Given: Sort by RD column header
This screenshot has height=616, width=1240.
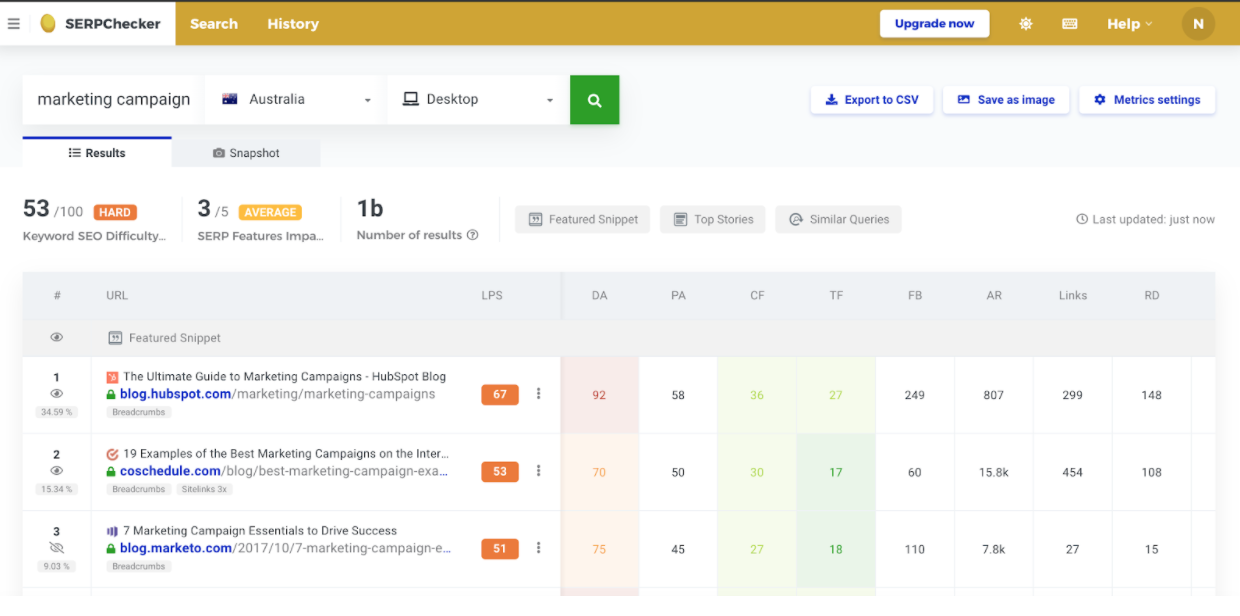Looking at the screenshot, I should (1152, 296).
